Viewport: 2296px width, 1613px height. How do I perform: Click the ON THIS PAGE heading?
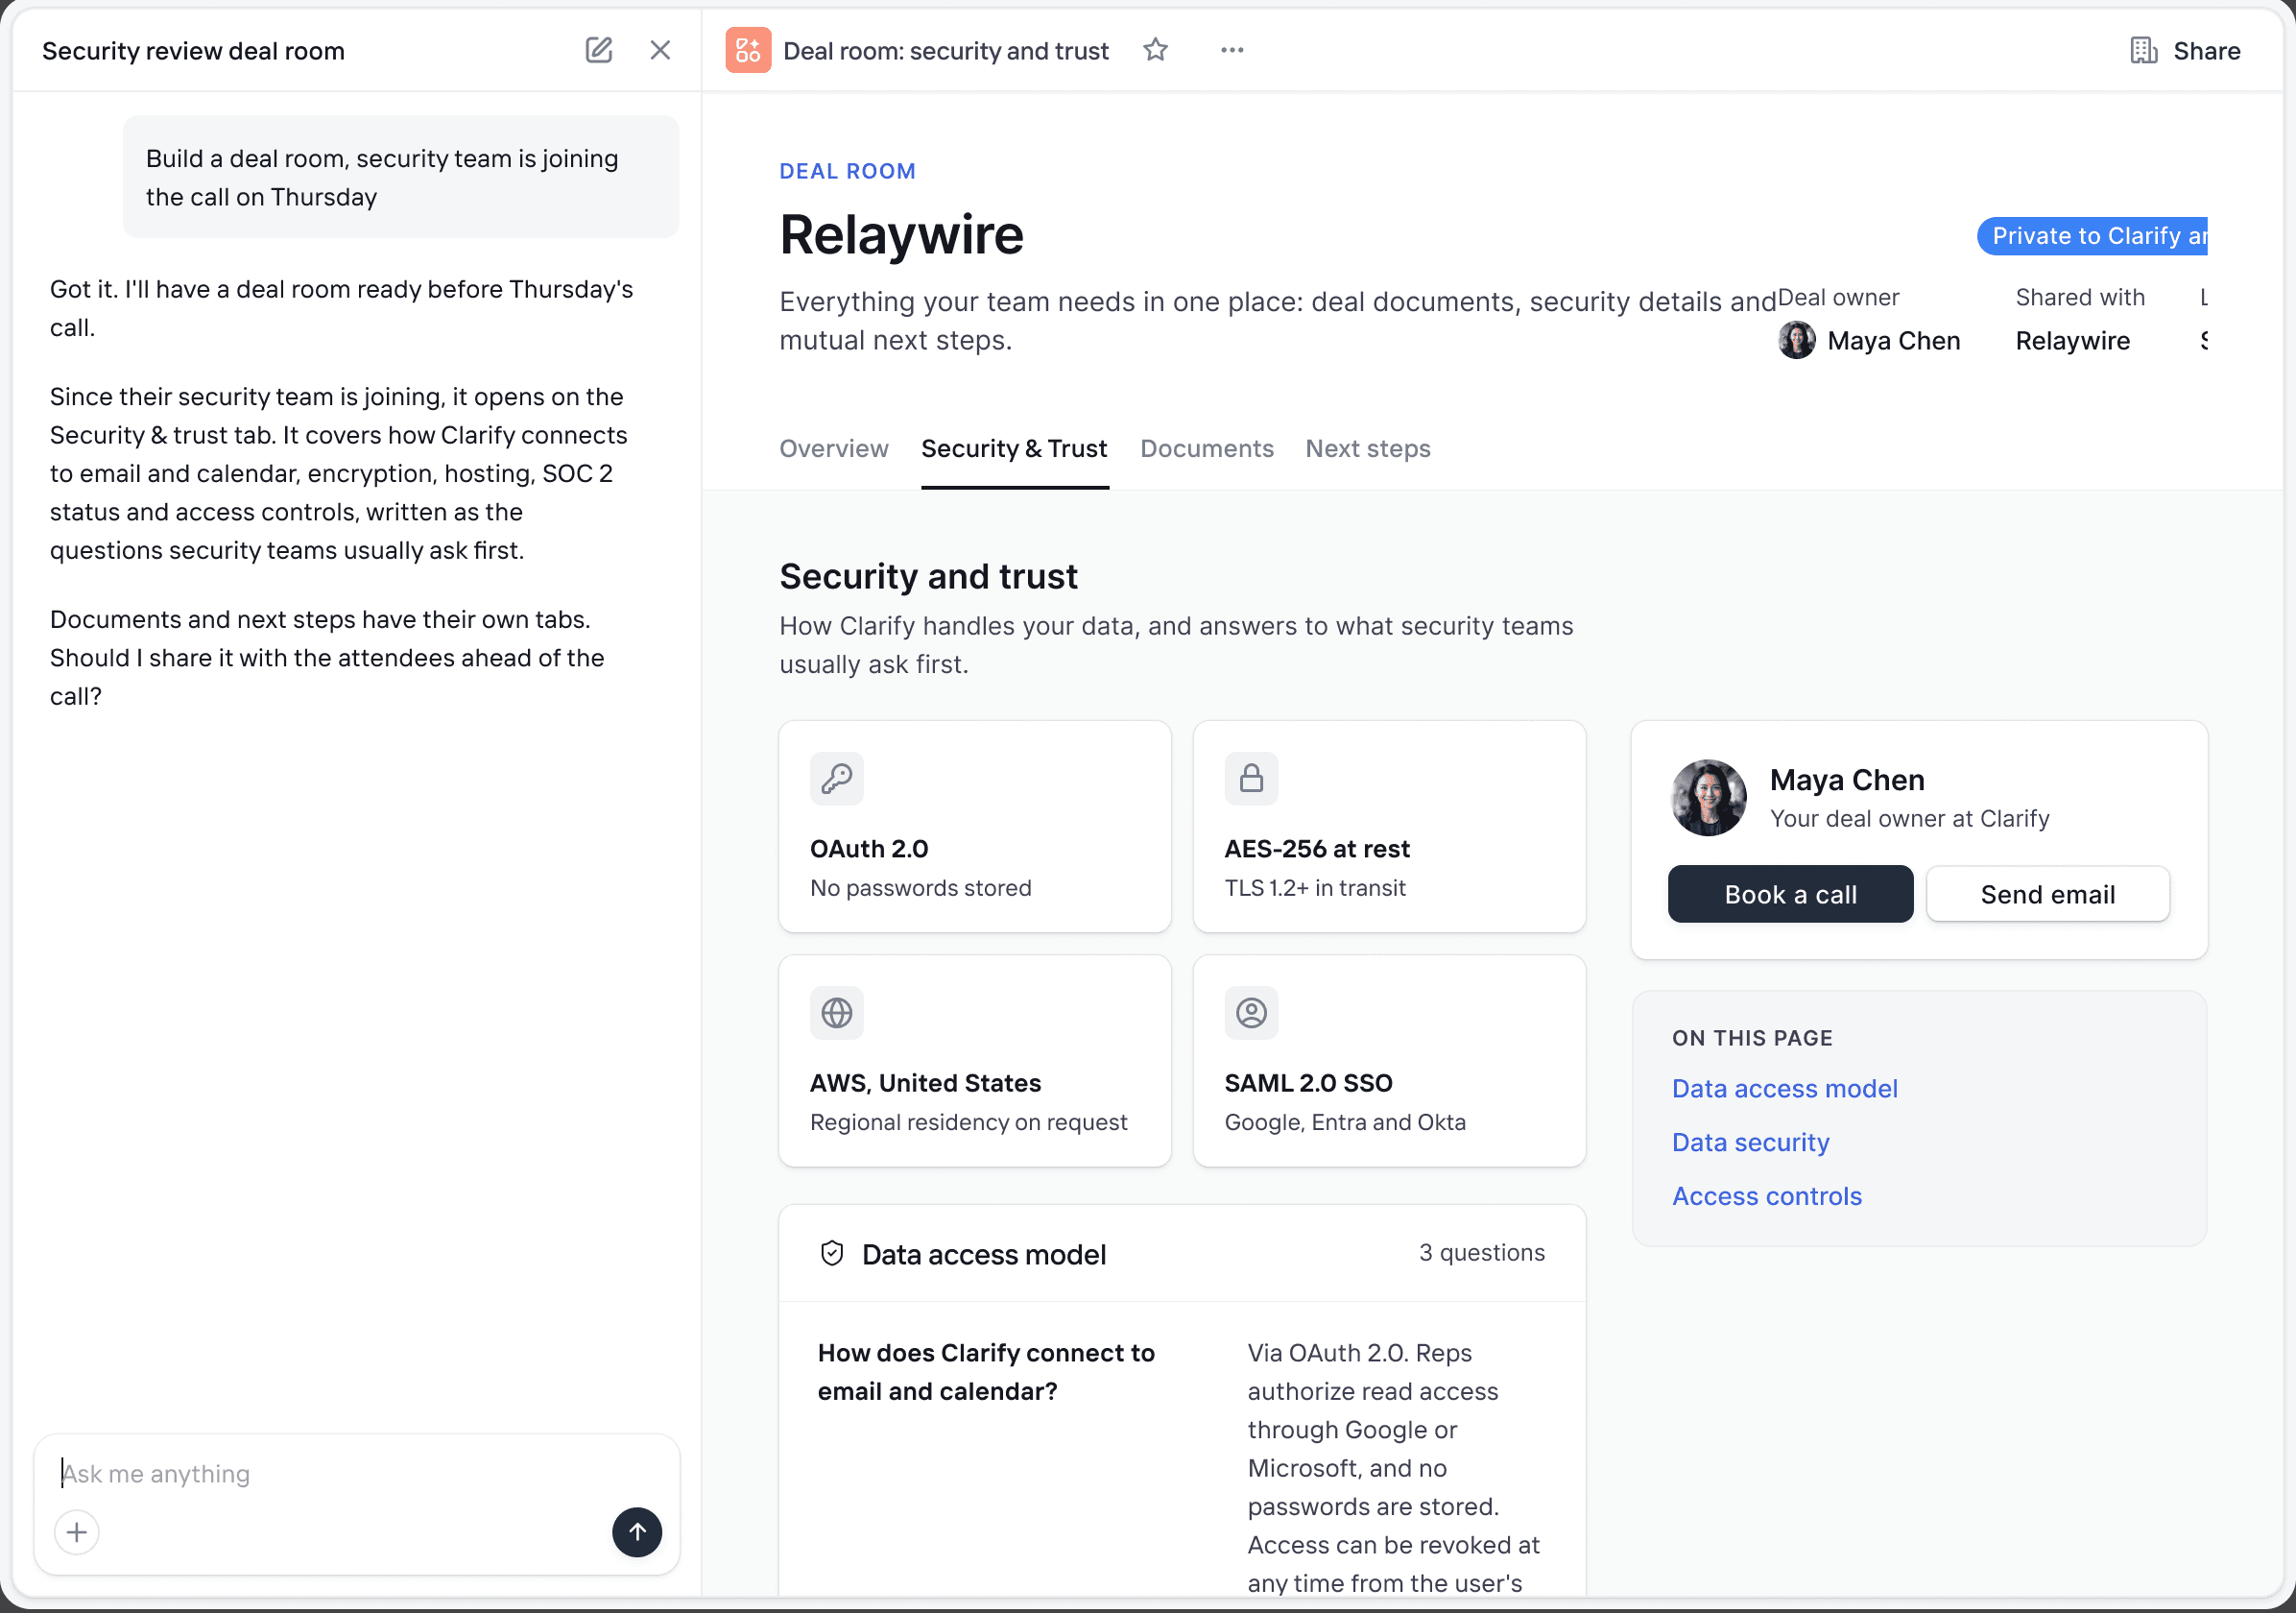(x=1752, y=1038)
